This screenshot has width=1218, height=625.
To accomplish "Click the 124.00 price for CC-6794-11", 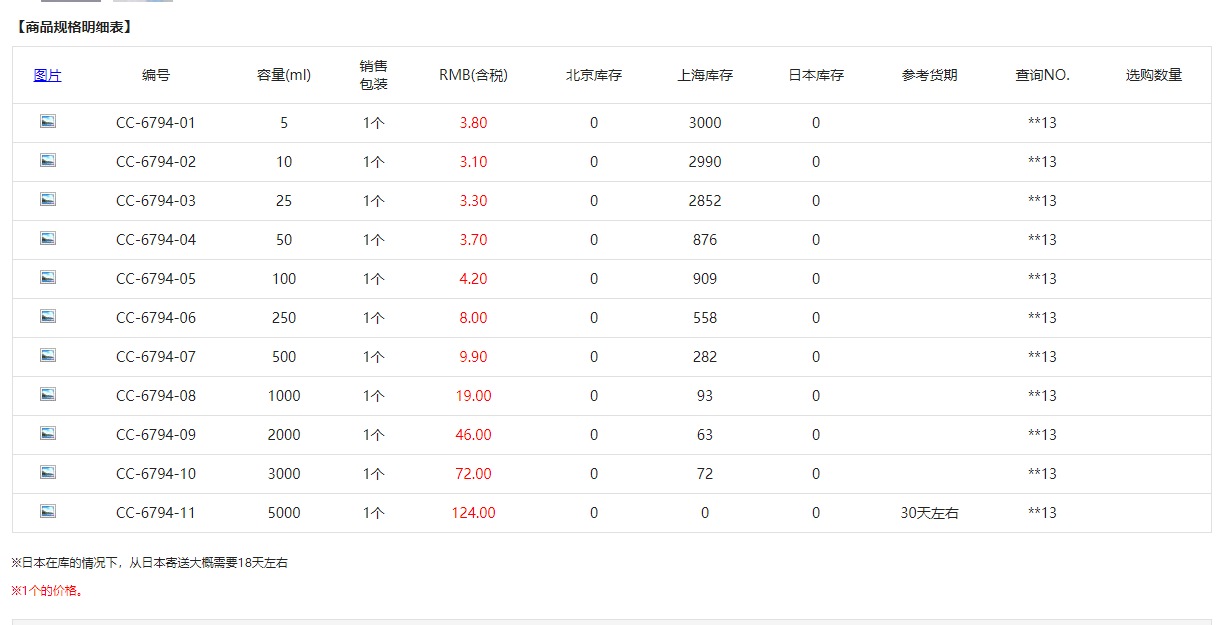I will 473,513.
